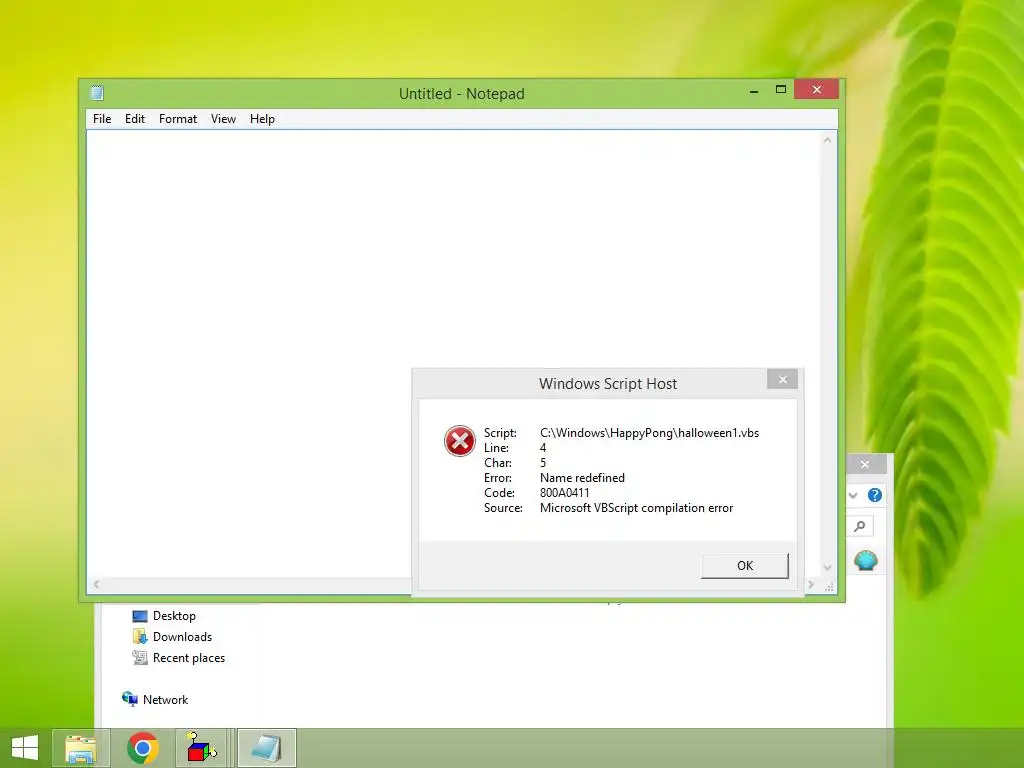Viewport: 1024px width, 768px height.
Task: Click the Untitled - Notepad title bar text
Action: click(x=462, y=93)
